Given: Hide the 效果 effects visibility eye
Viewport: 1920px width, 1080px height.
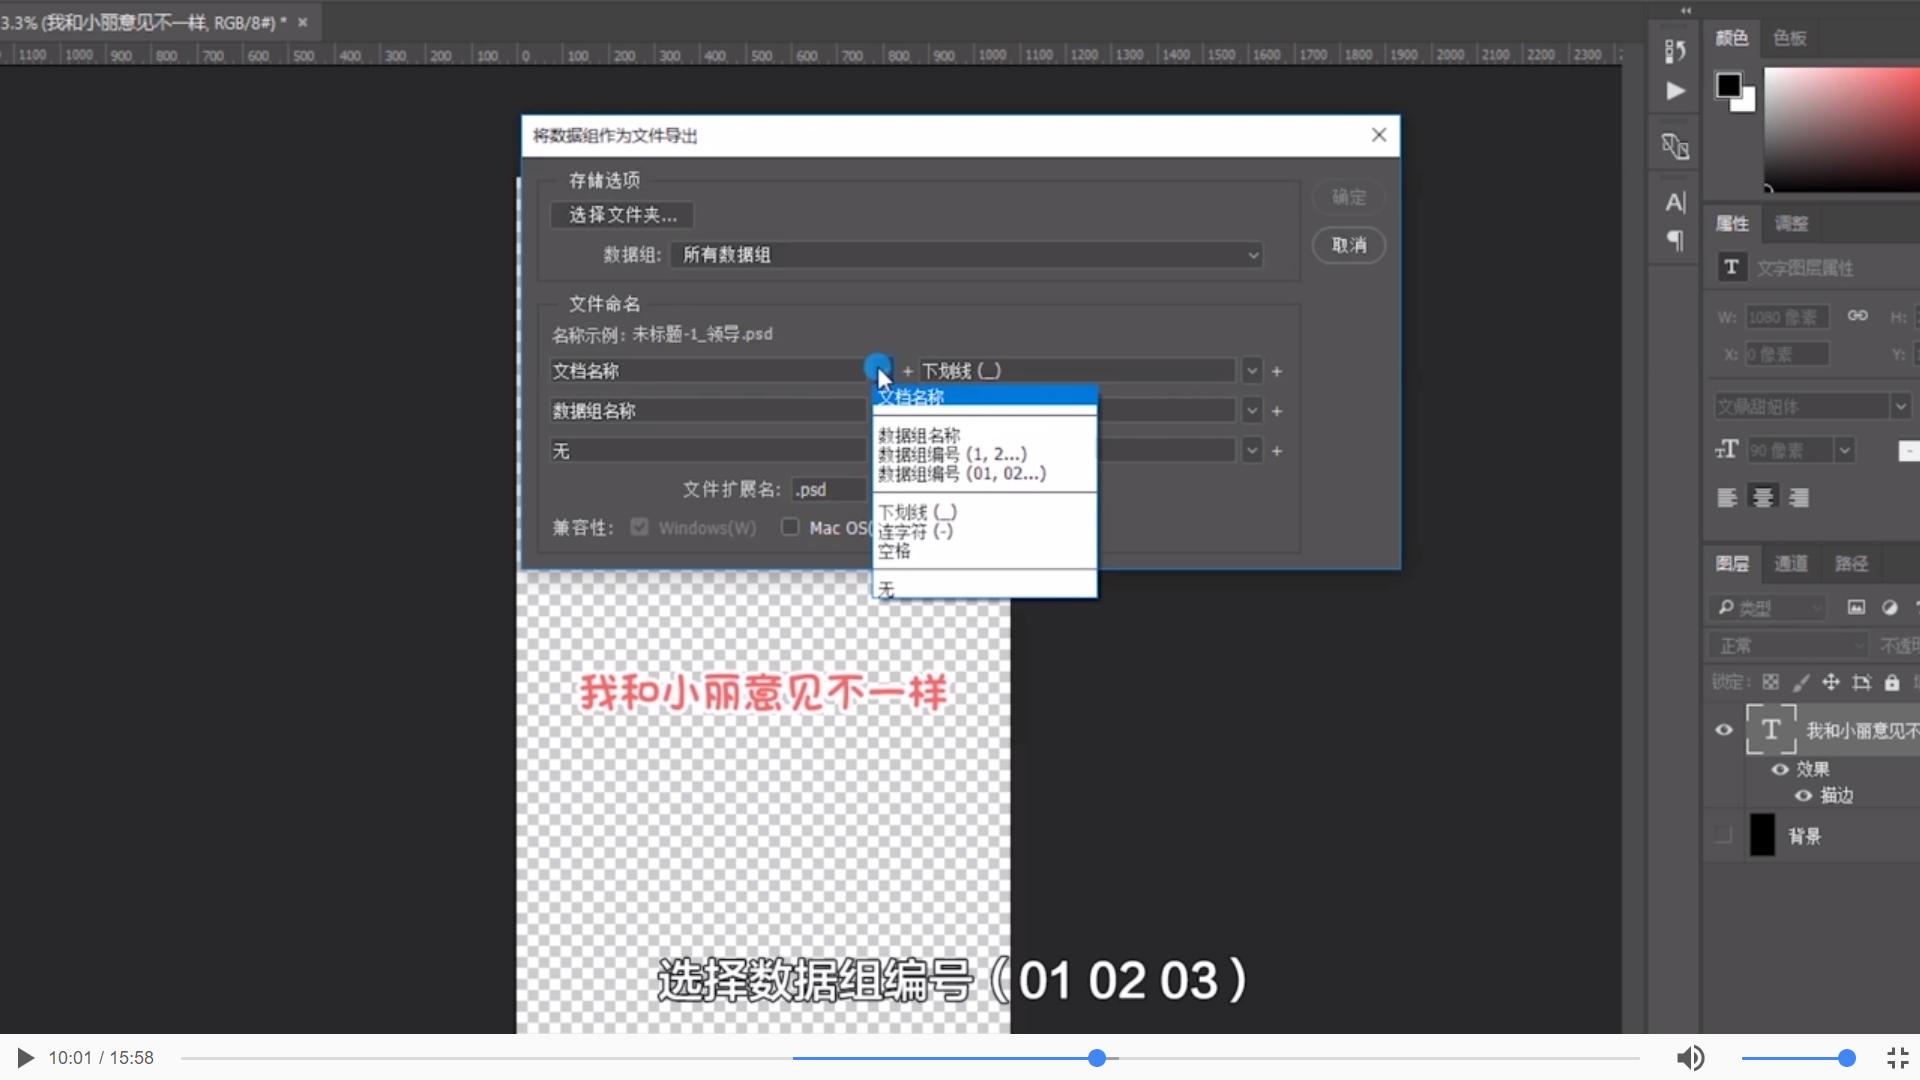Looking at the screenshot, I should coord(1780,770).
